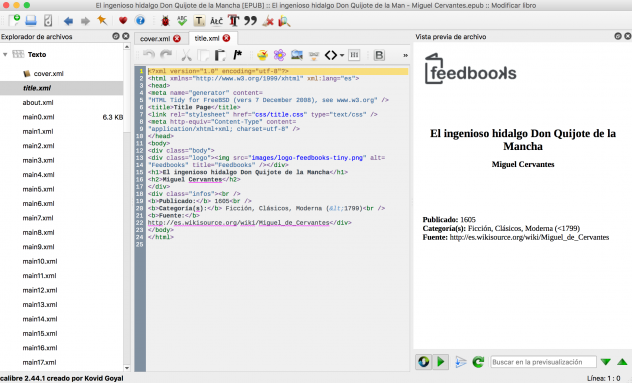Close the Explorador de archivos panel
Image resolution: width=632 pixels, height=383 pixels.
click(126, 36)
